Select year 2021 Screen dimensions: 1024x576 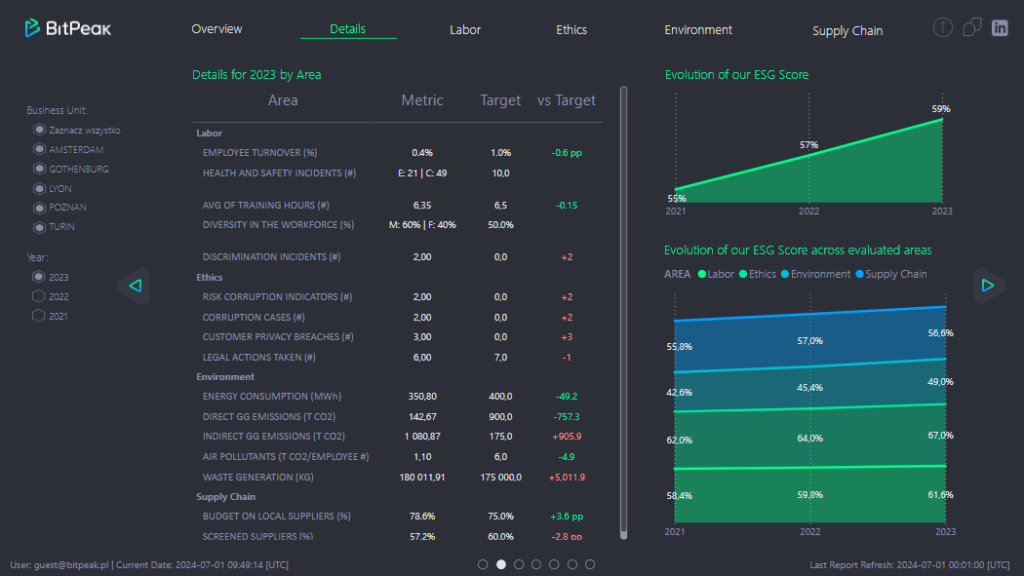click(x=39, y=316)
